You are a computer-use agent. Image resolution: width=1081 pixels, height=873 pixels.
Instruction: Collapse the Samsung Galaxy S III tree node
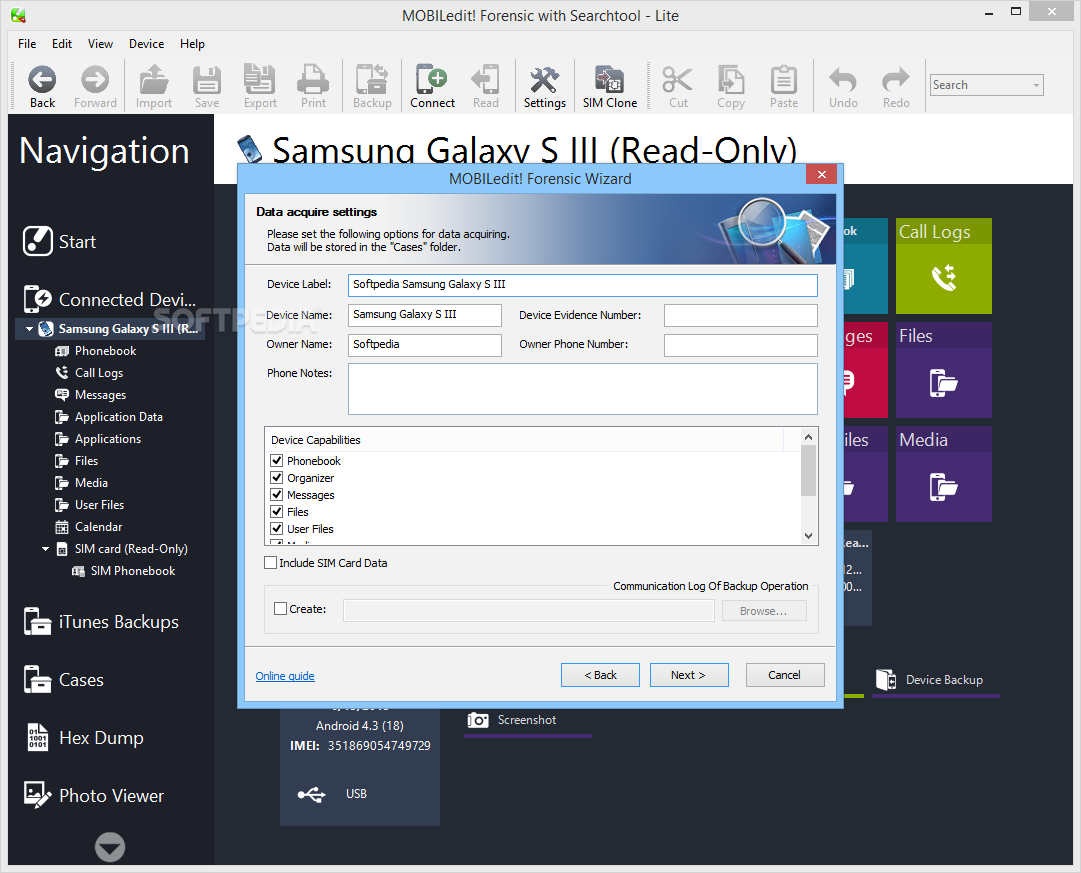click(x=30, y=329)
